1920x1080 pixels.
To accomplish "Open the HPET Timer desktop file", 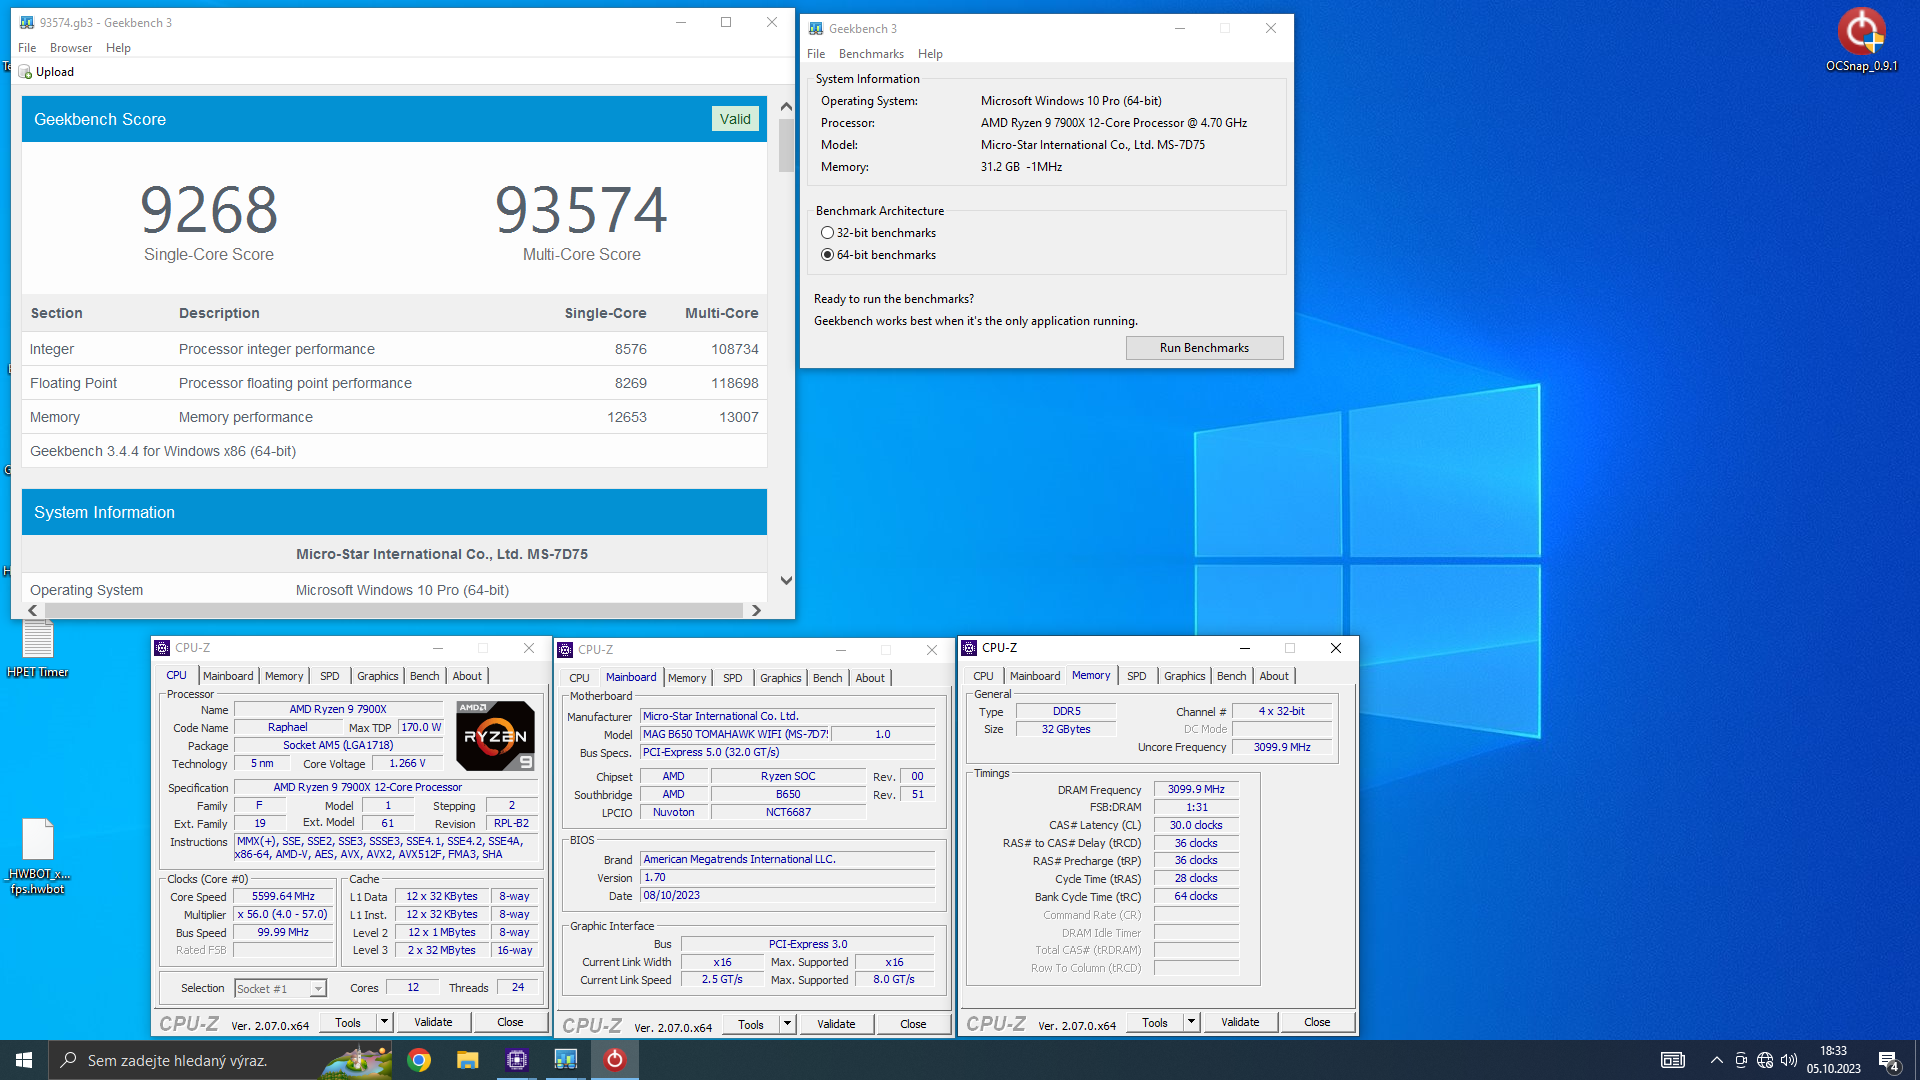I will (38, 648).
